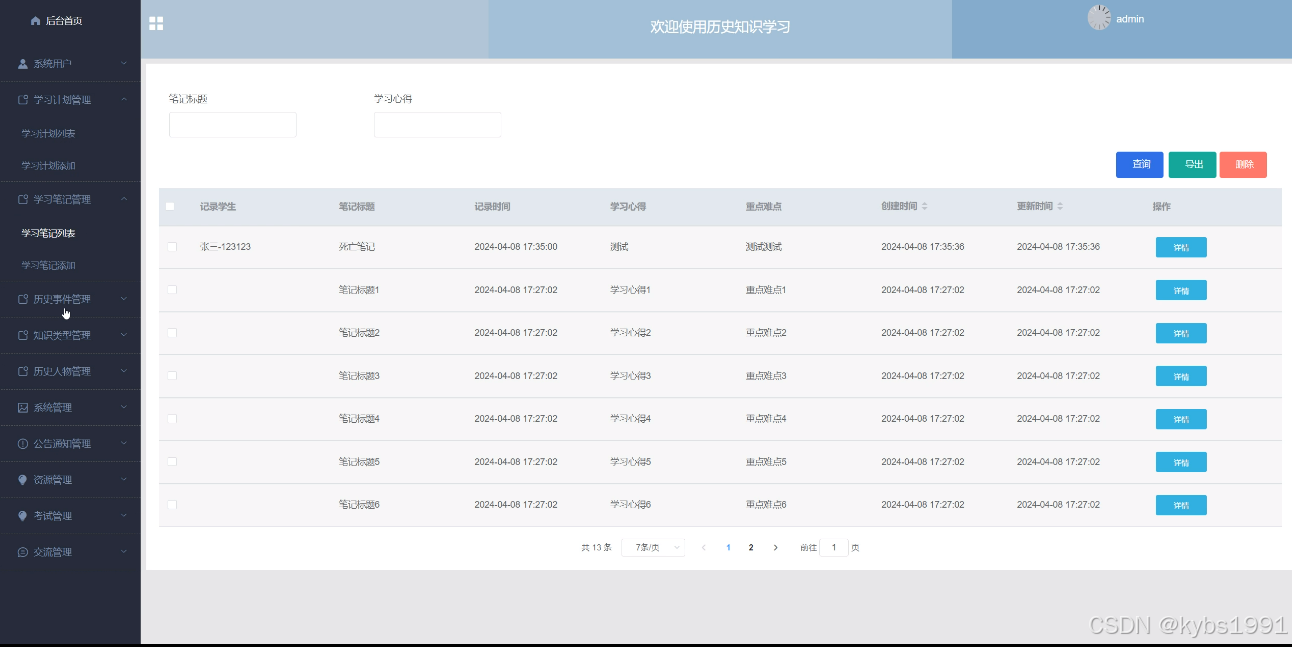Click the home icon beside 后台首页

36,21
